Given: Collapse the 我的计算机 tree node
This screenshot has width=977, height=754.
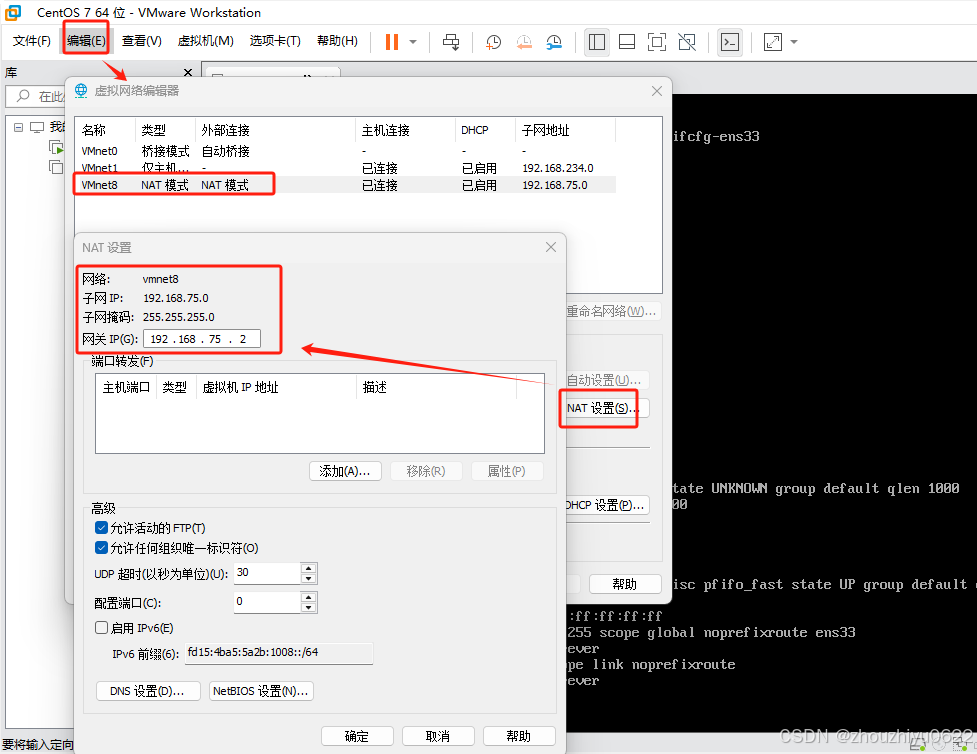Looking at the screenshot, I should point(19,127).
